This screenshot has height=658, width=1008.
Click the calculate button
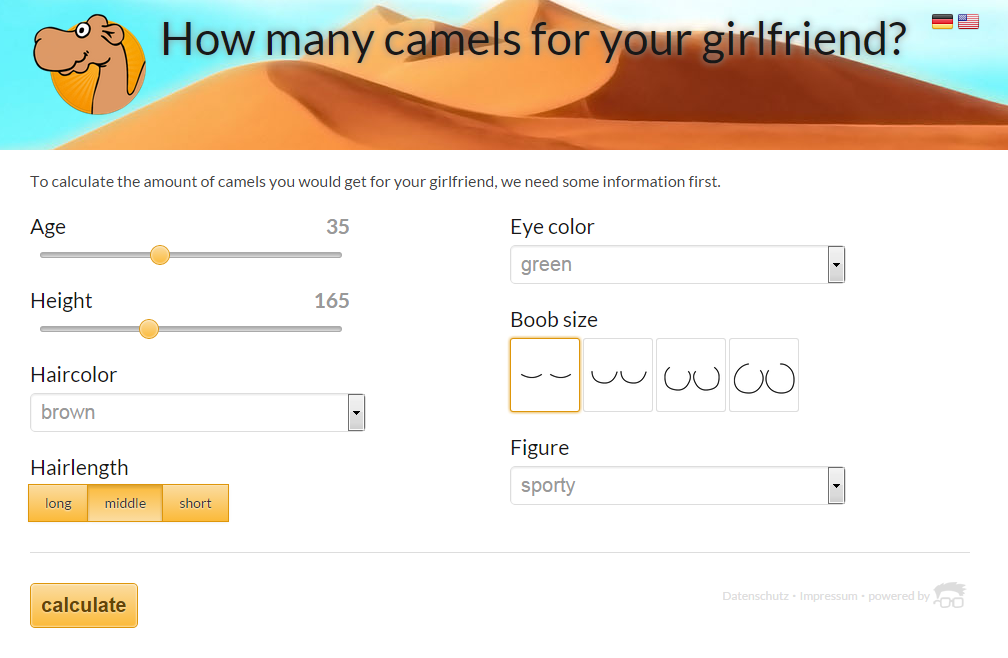(x=84, y=605)
